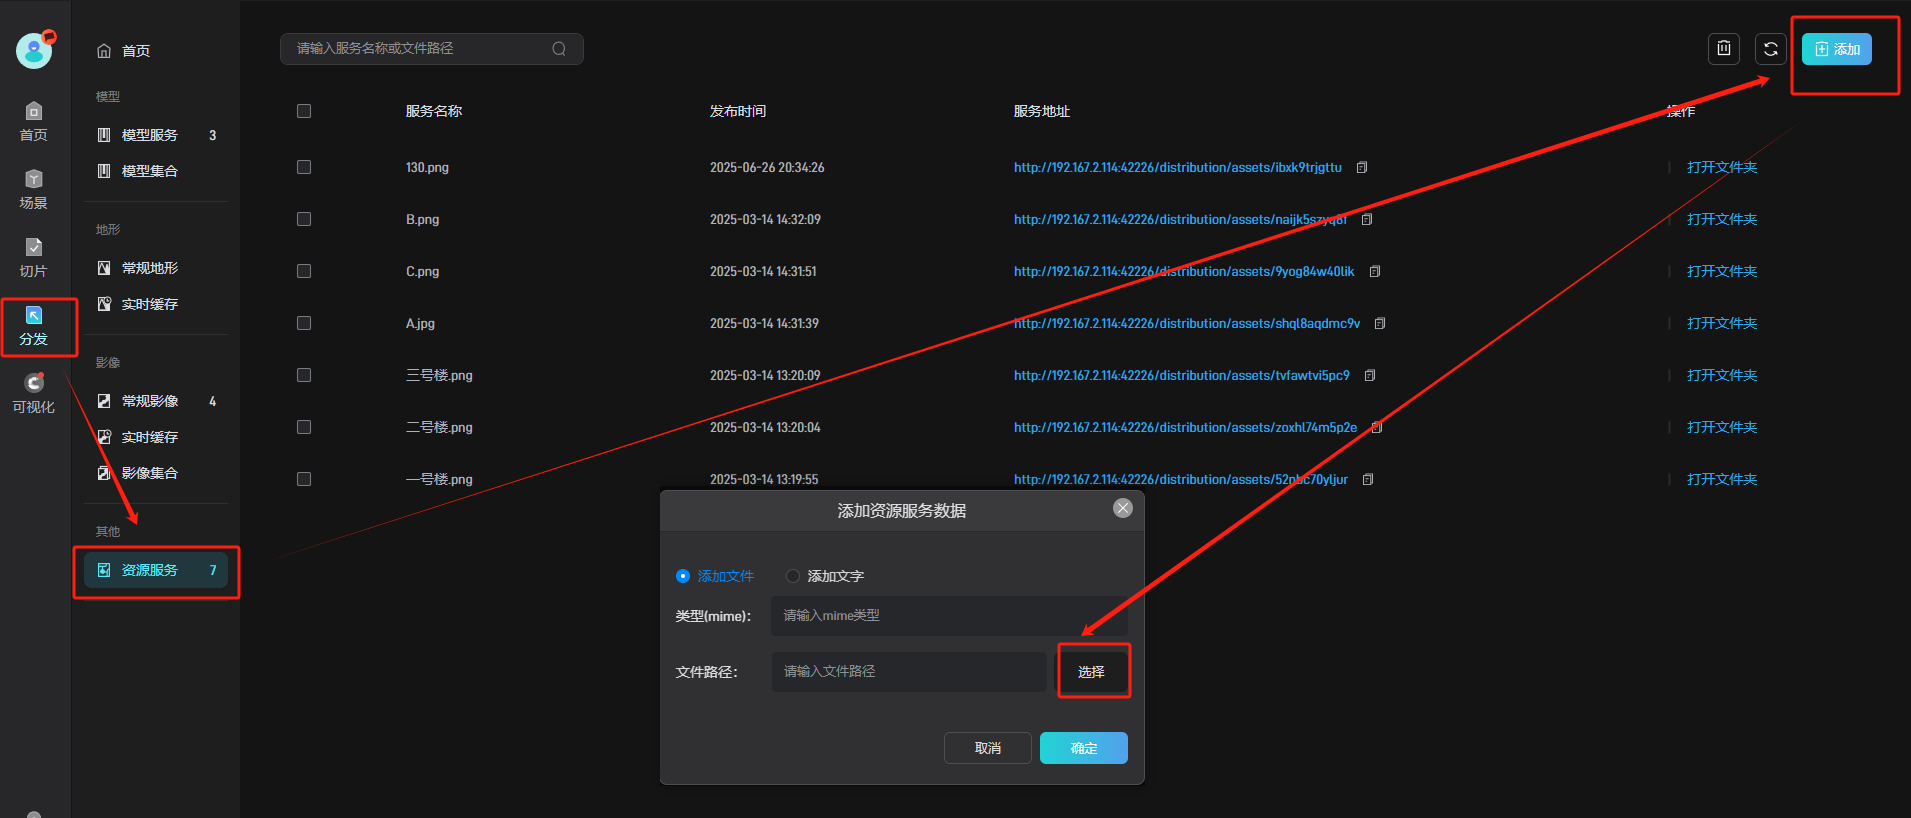Check the 三号楼.png row checkbox
1911x818 pixels.
(x=304, y=375)
